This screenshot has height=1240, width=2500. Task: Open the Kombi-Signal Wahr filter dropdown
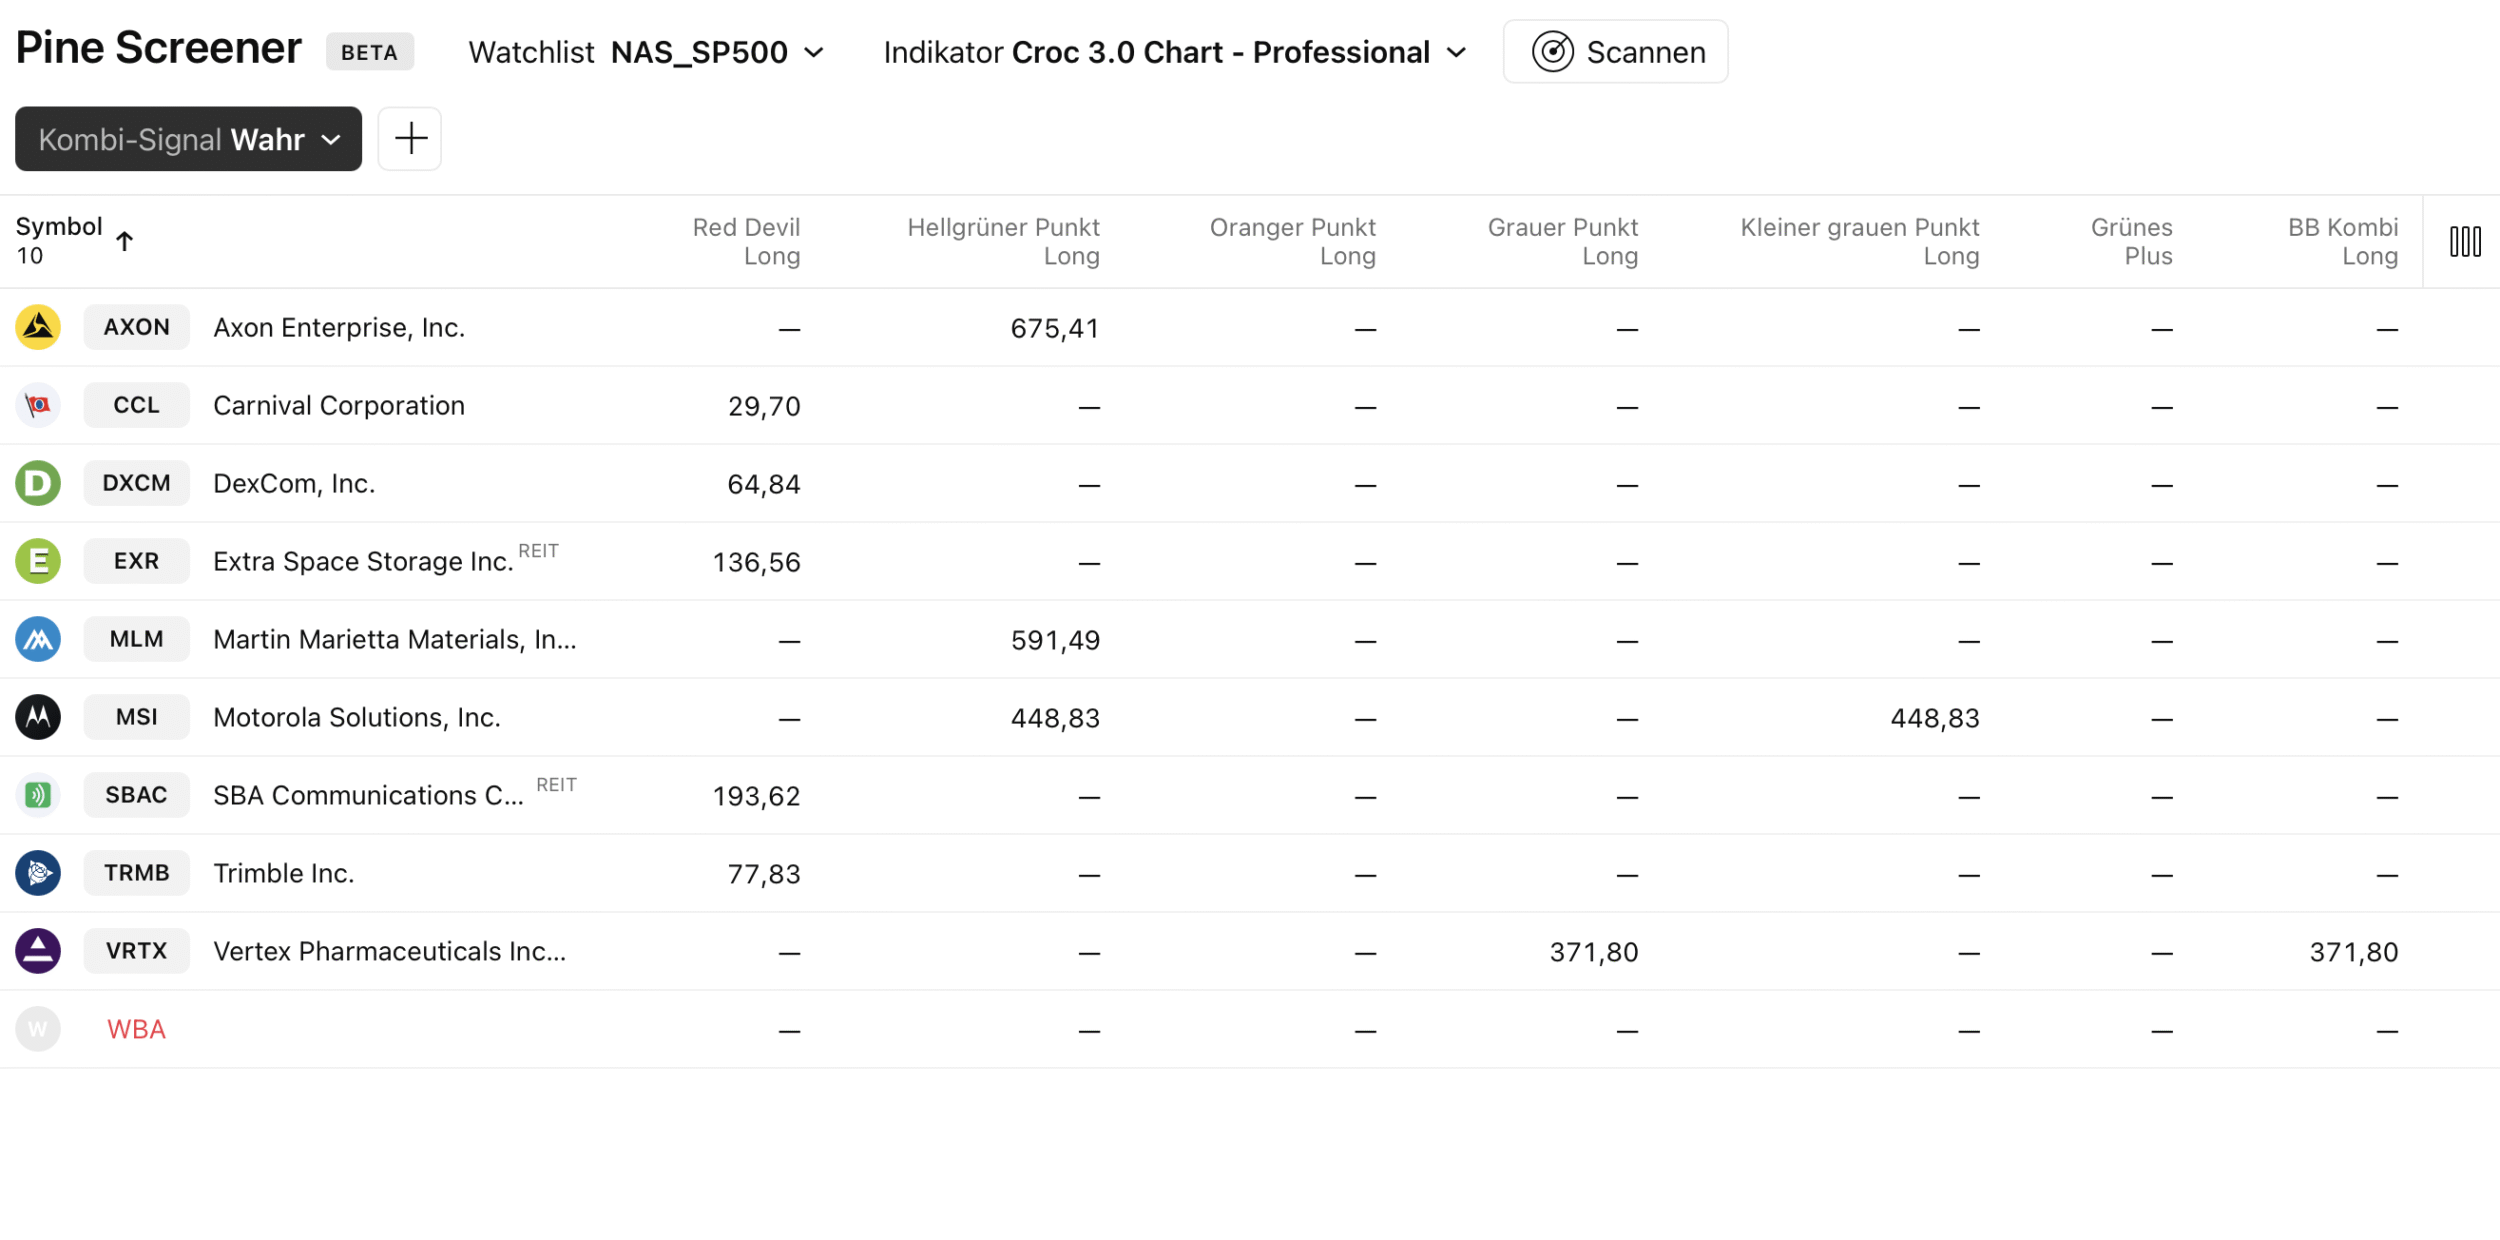[188, 139]
